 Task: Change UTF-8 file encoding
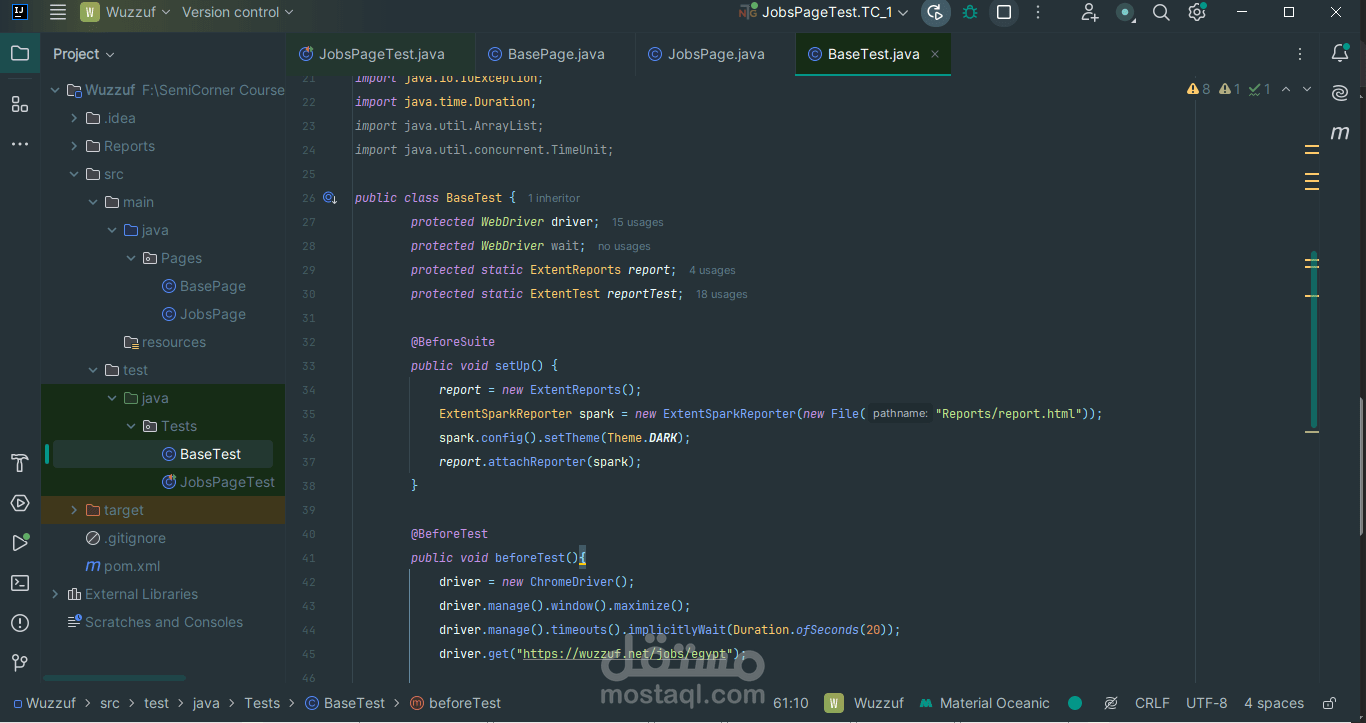pyautogui.click(x=1206, y=703)
